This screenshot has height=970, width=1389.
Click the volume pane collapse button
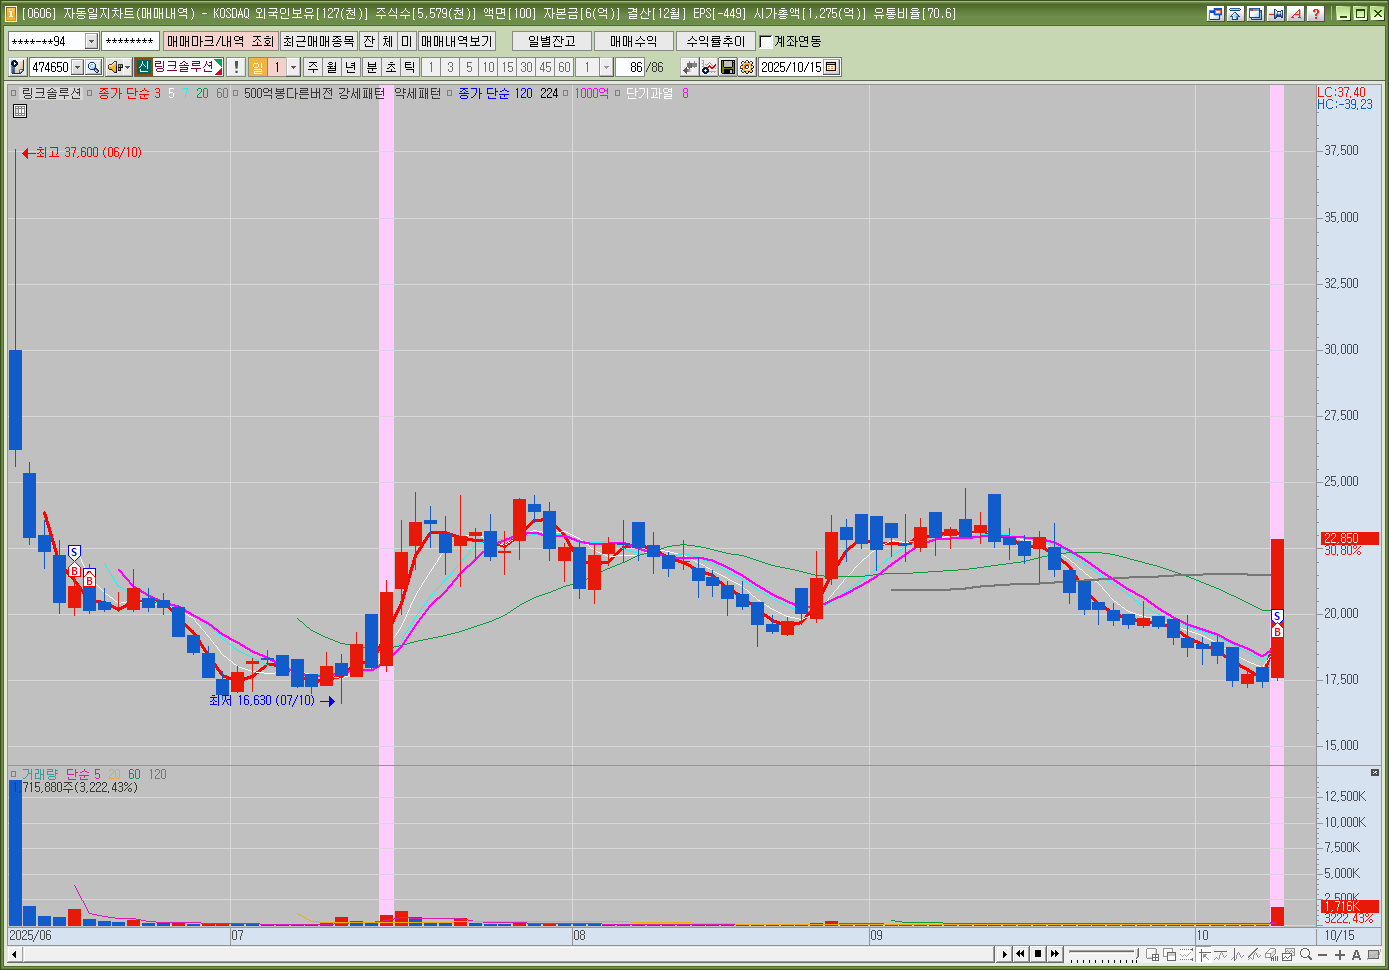pos(1375,773)
